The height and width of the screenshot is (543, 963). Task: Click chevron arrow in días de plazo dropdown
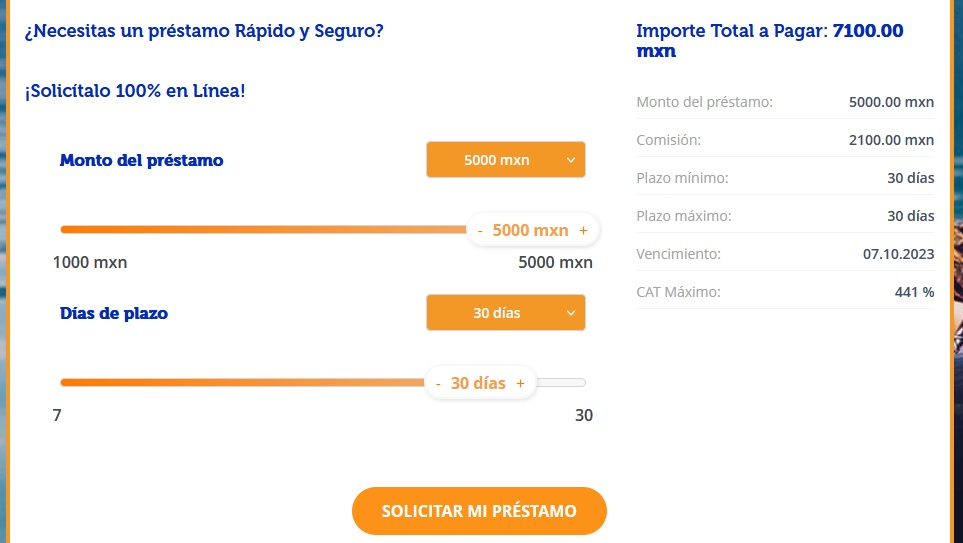pos(571,313)
